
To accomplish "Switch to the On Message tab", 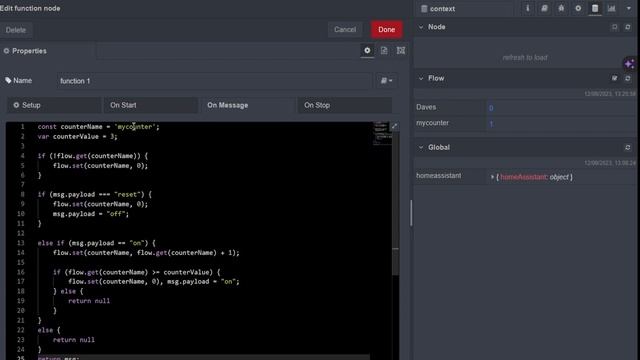I will click(x=247, y=105).
